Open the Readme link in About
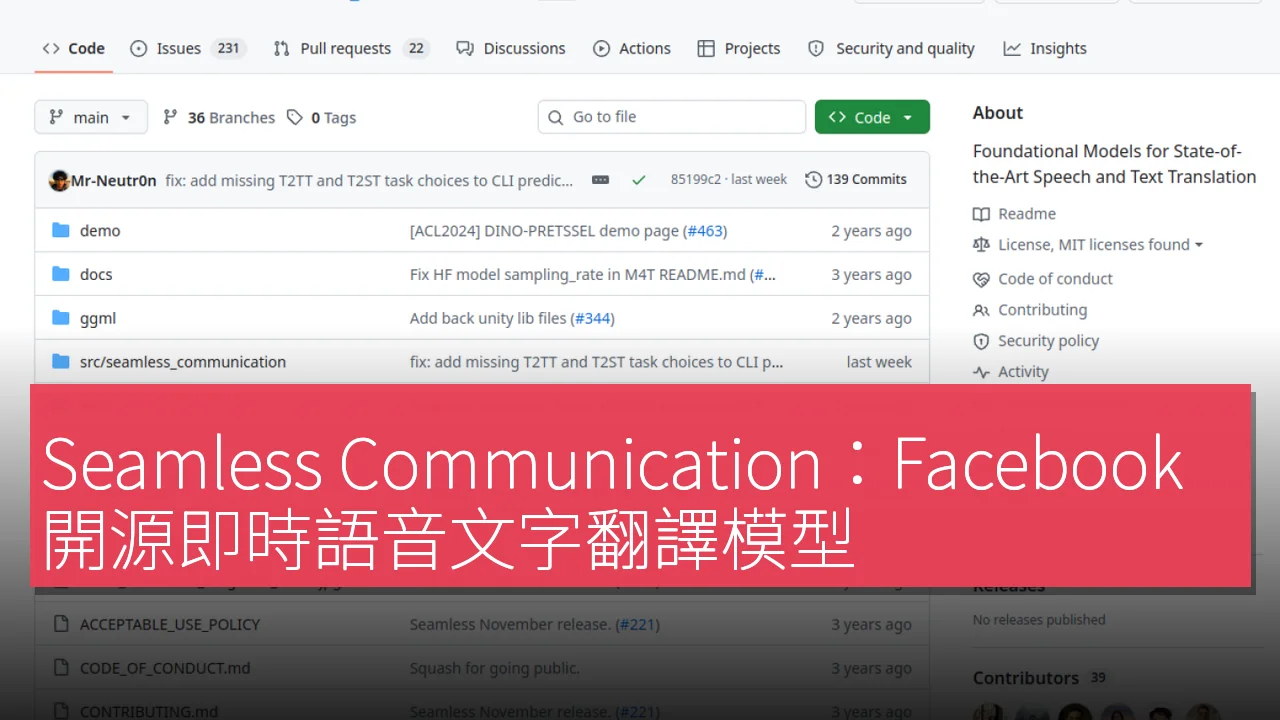1280x720 pixels. click(x=1014, y=213)
